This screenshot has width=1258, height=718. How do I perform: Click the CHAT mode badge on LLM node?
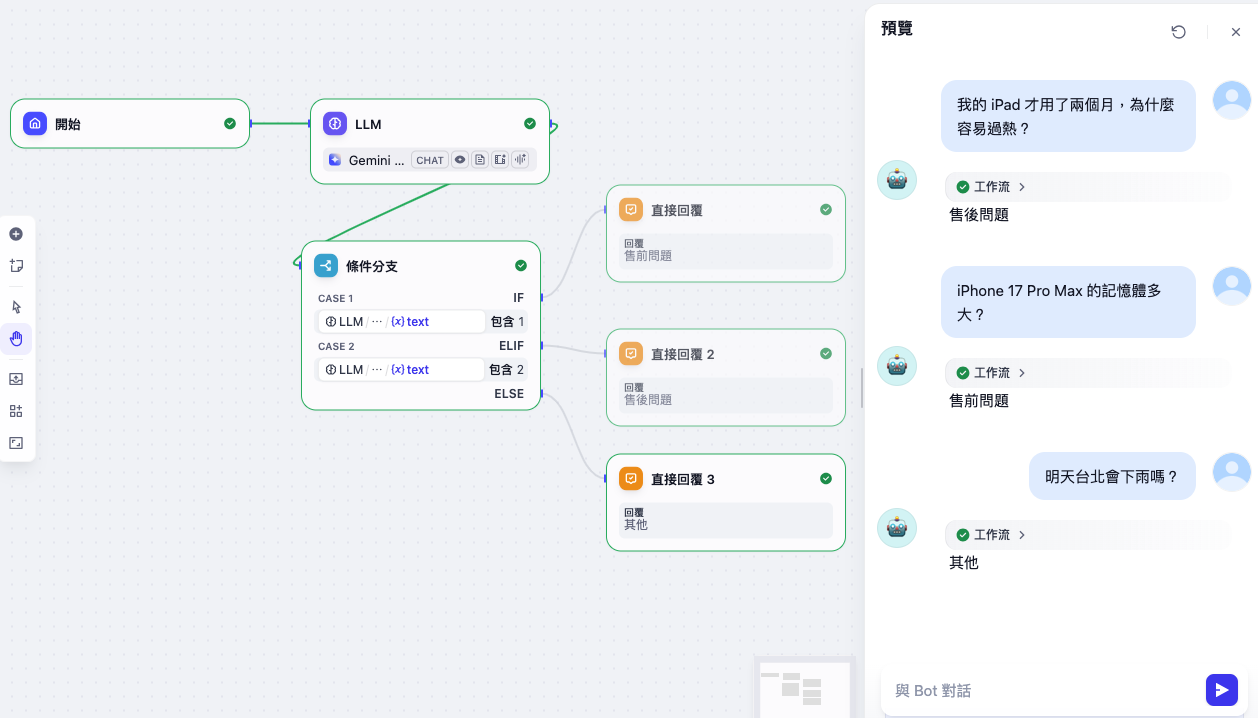(430, 160)
